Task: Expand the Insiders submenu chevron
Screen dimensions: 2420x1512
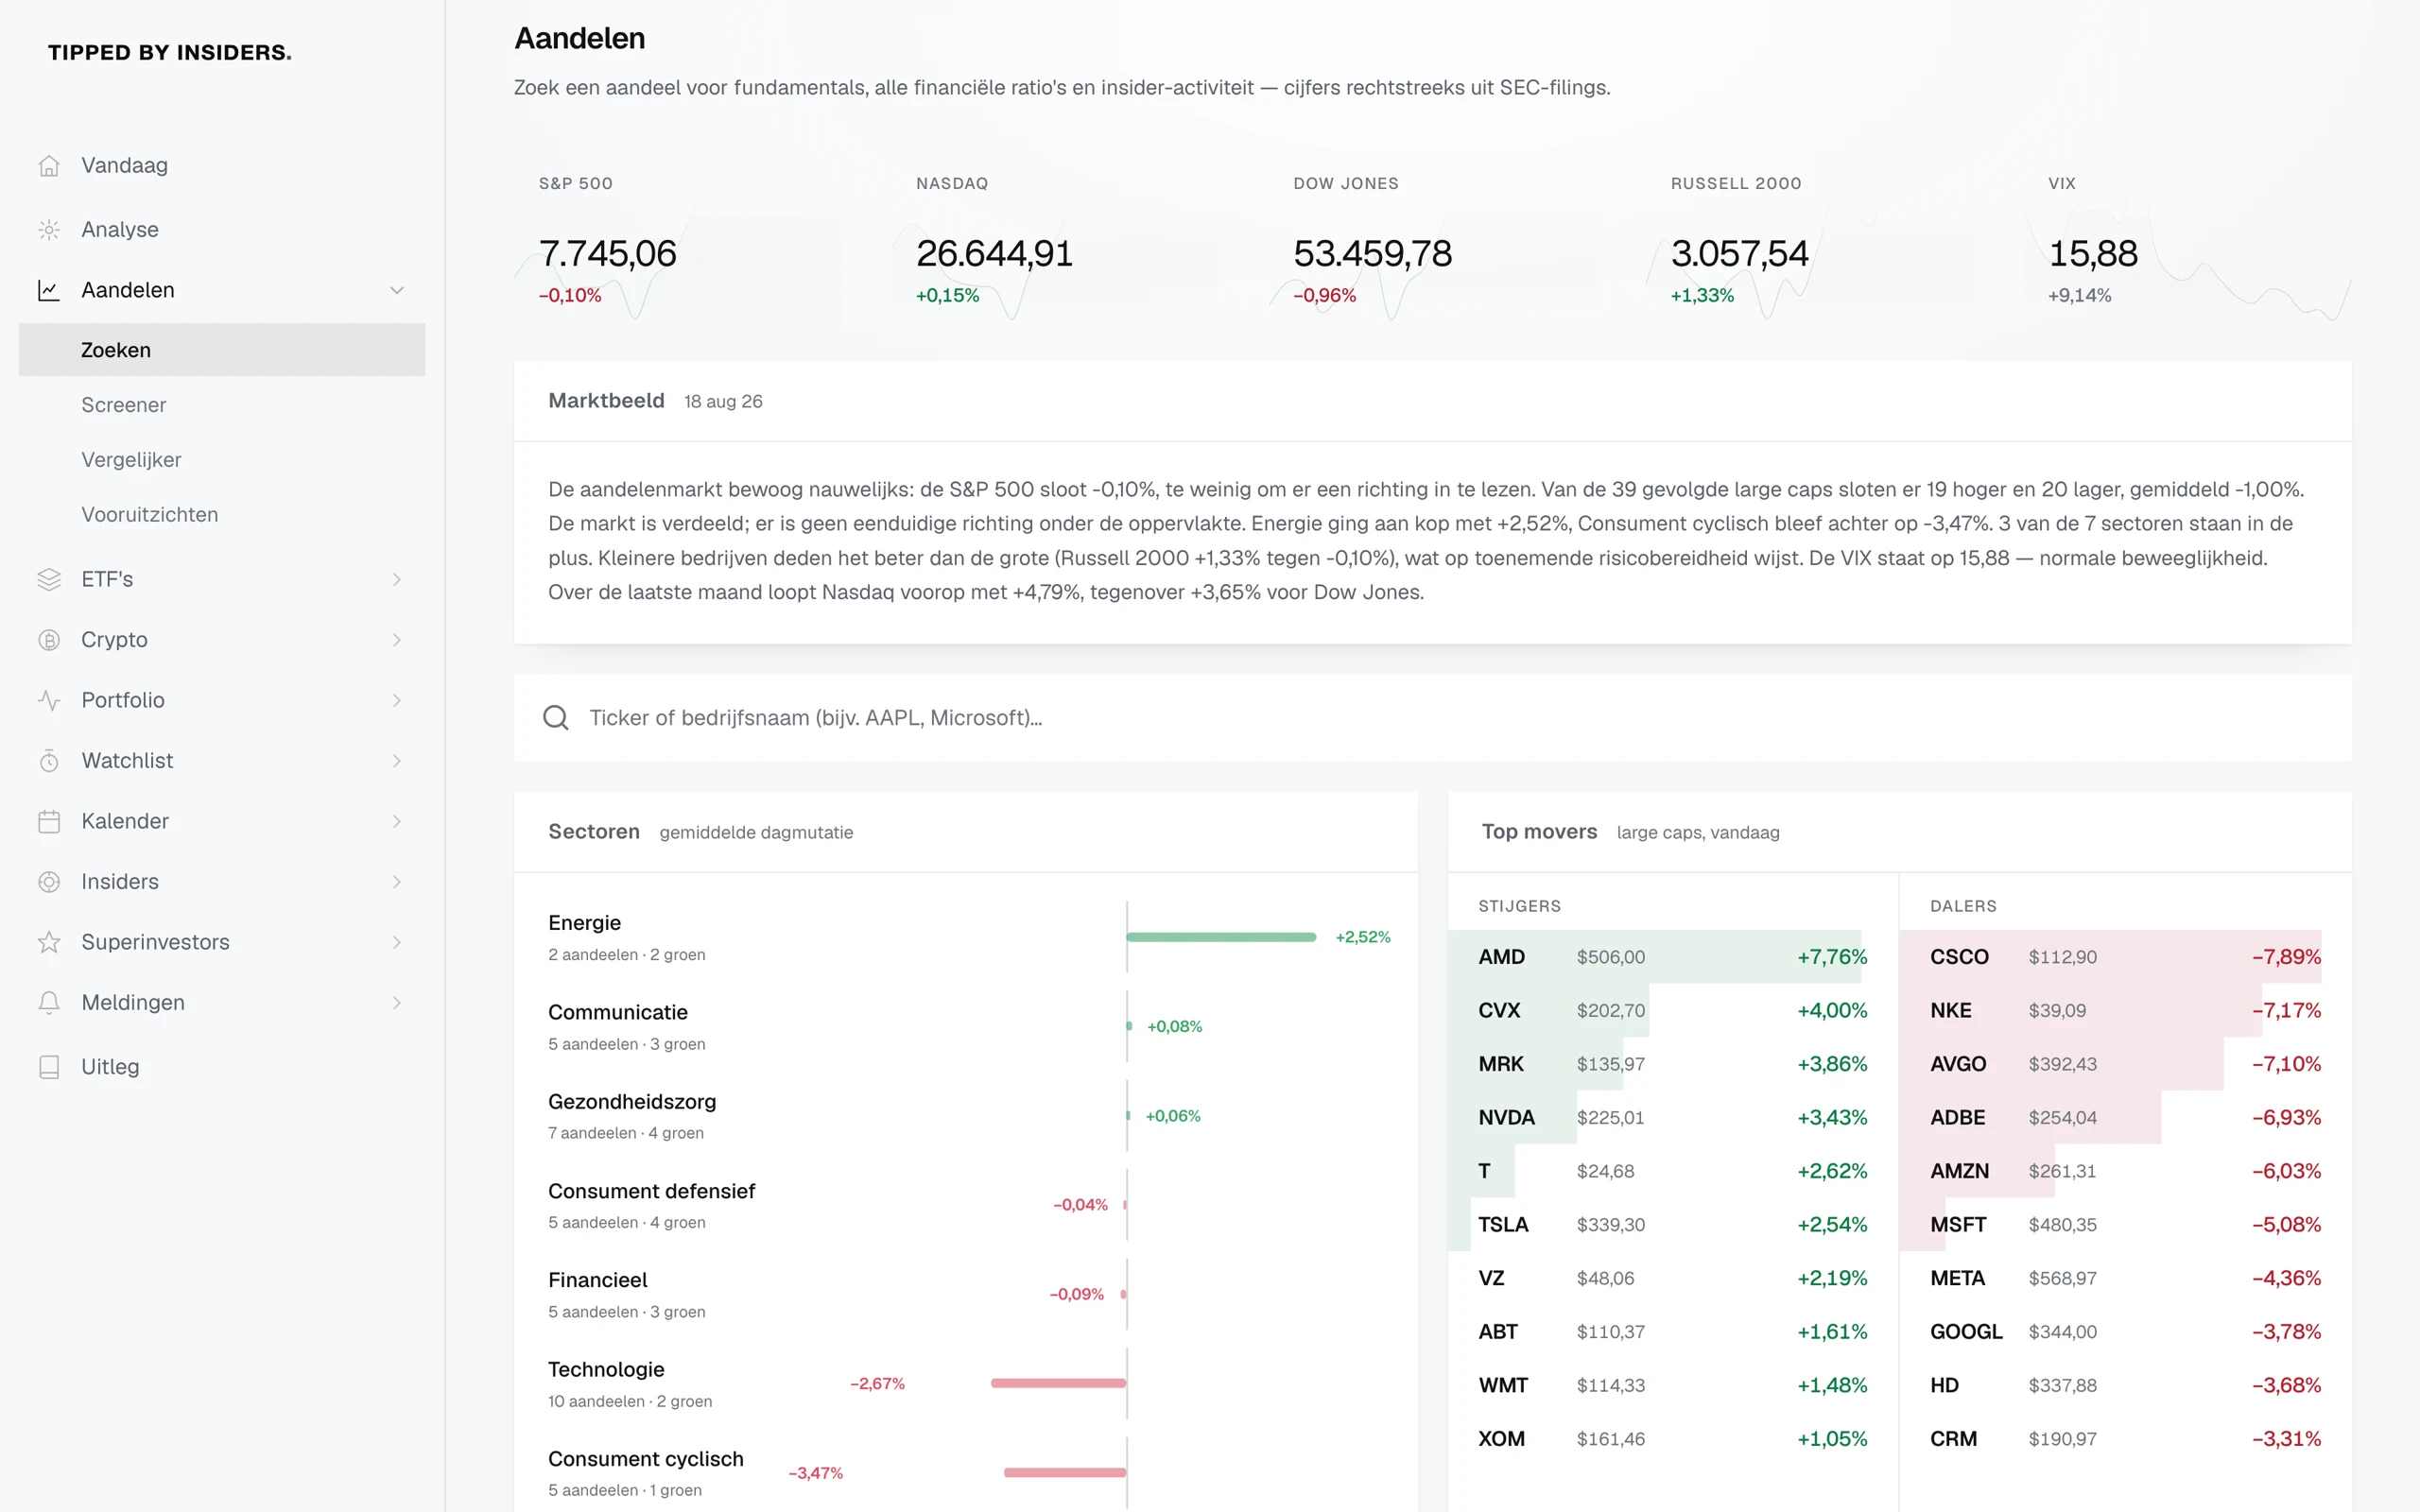Action: click(397, 882)
